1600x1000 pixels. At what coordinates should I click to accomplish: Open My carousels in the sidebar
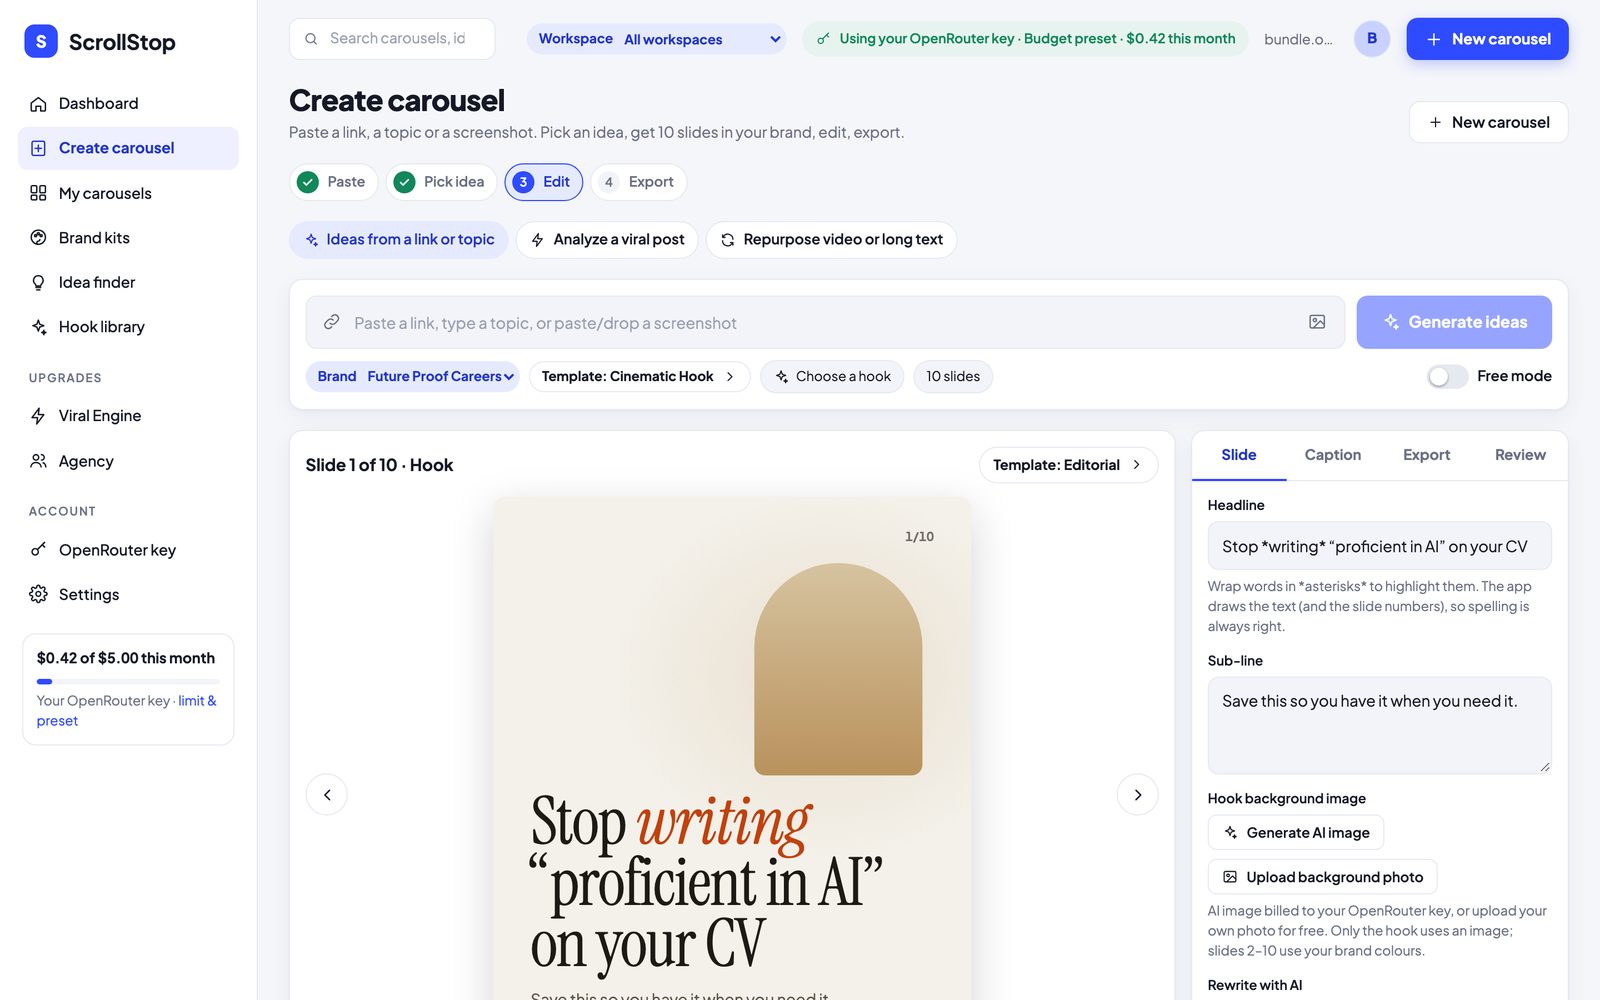coord(128,193)
